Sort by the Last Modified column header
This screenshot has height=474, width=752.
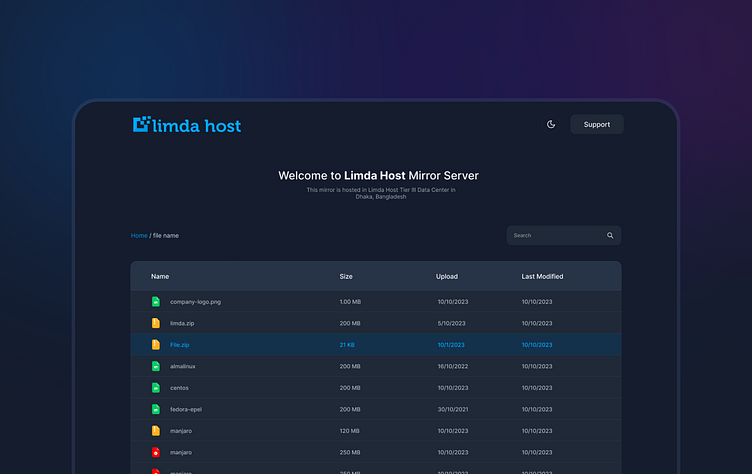(542, 276)
